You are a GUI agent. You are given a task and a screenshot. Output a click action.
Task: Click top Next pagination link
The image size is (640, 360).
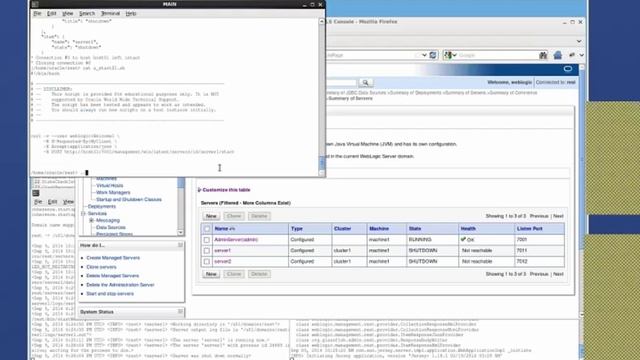pyautogui.click(x=558, y=216)
